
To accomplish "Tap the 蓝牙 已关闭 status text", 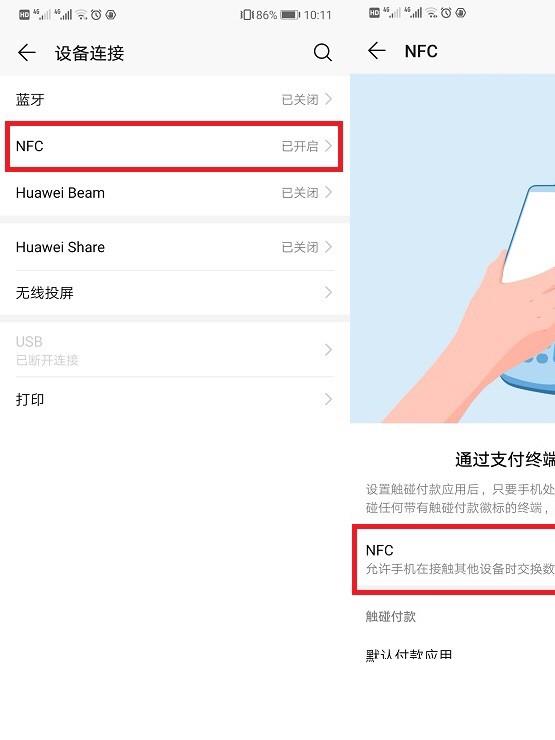I will (300, 100).
